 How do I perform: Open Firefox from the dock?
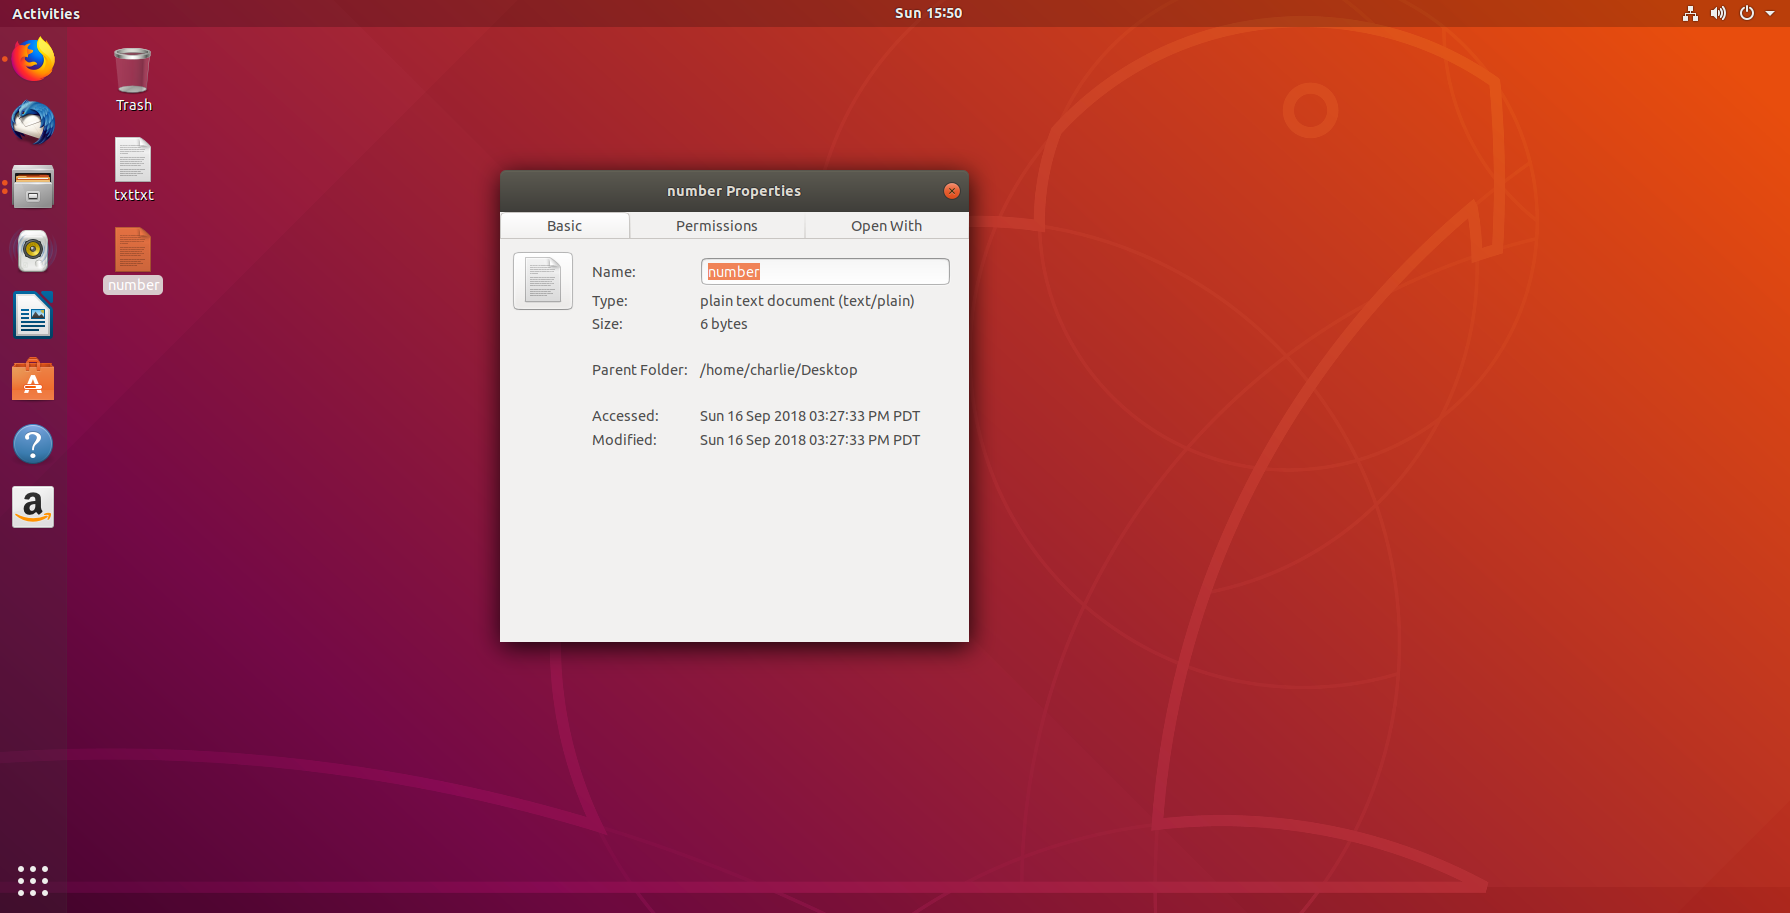point(33,59)
